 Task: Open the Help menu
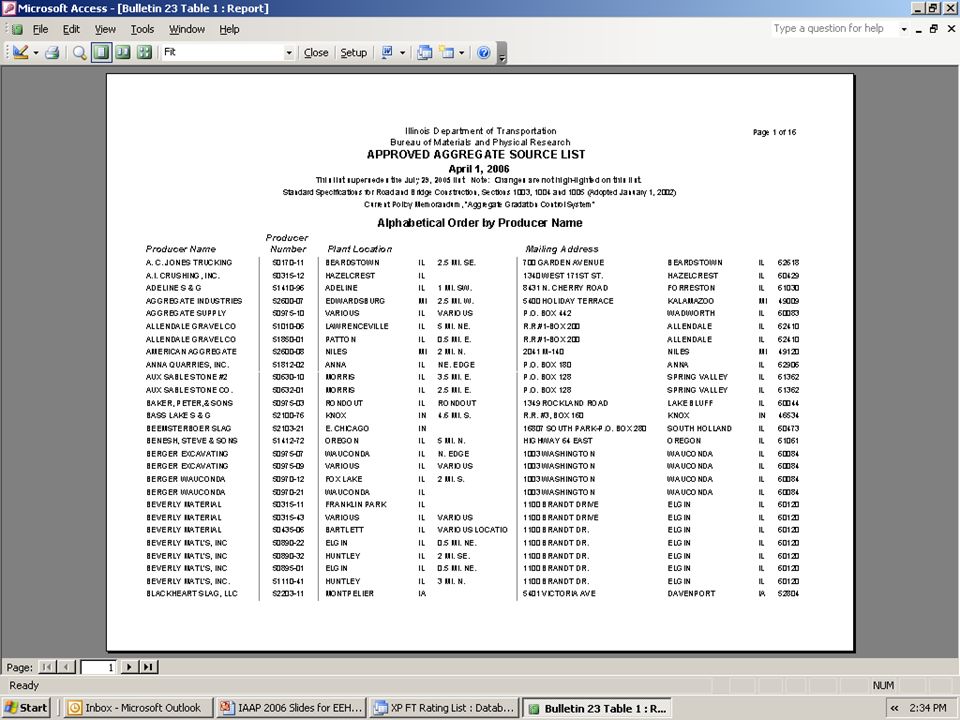click(229, 29)
